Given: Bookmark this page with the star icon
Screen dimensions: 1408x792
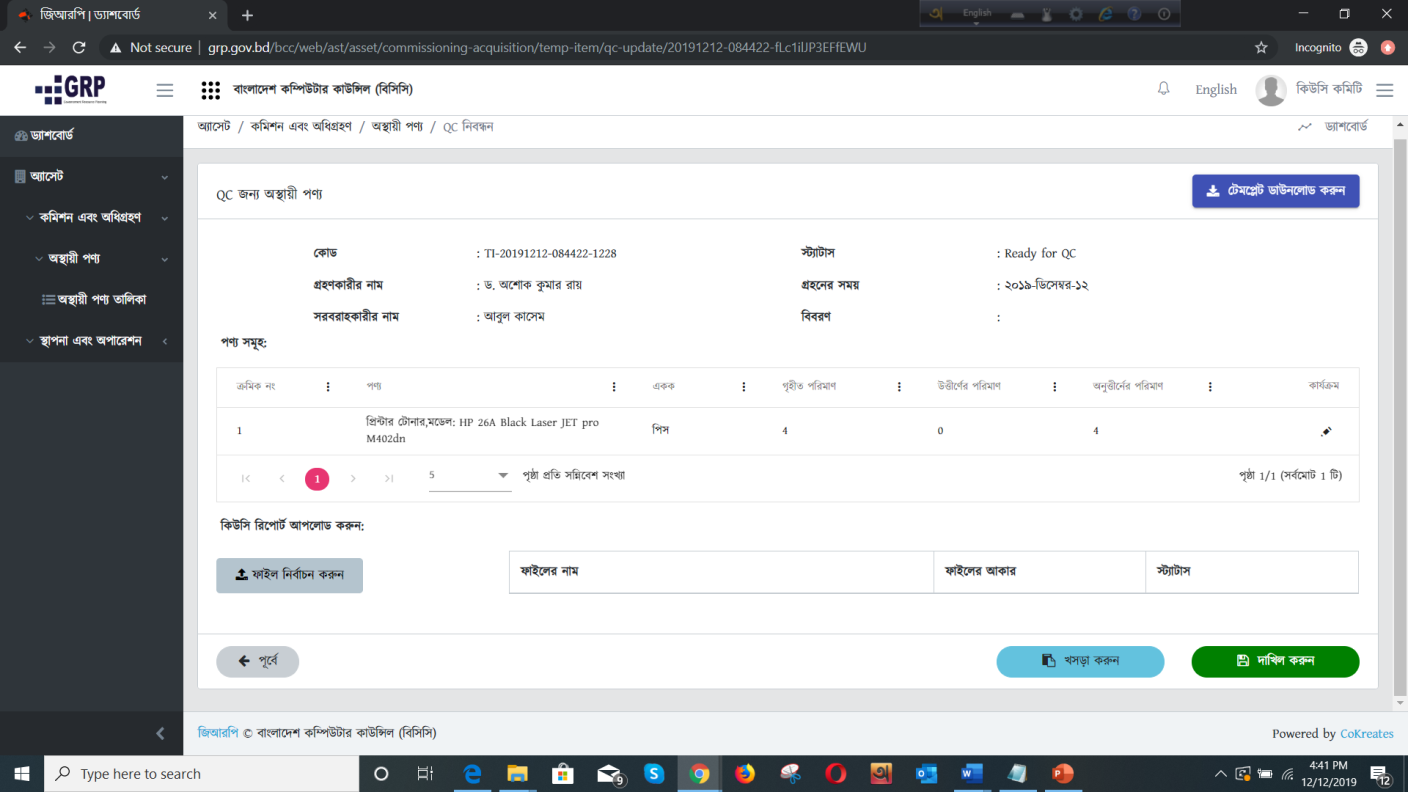Looking at the screenshot, I should click(1261, 47).
